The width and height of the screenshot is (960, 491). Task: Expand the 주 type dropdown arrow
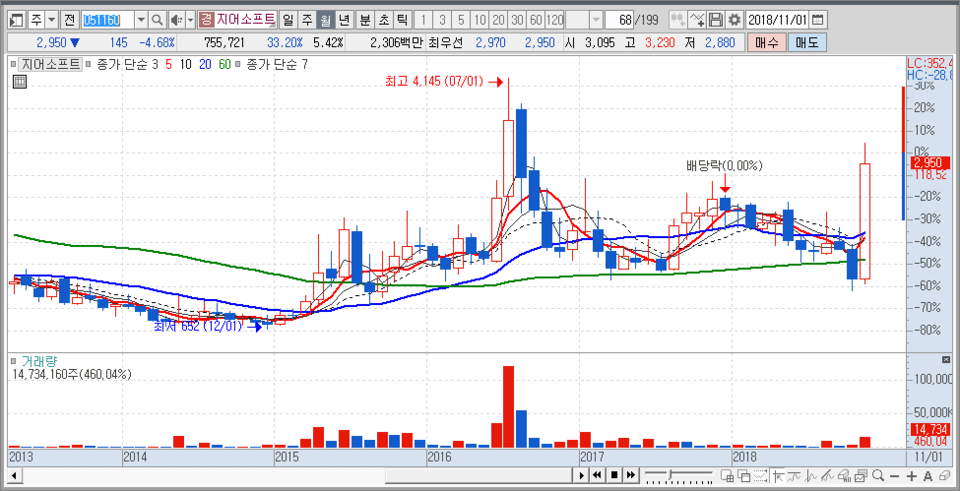tap(51, 20)
